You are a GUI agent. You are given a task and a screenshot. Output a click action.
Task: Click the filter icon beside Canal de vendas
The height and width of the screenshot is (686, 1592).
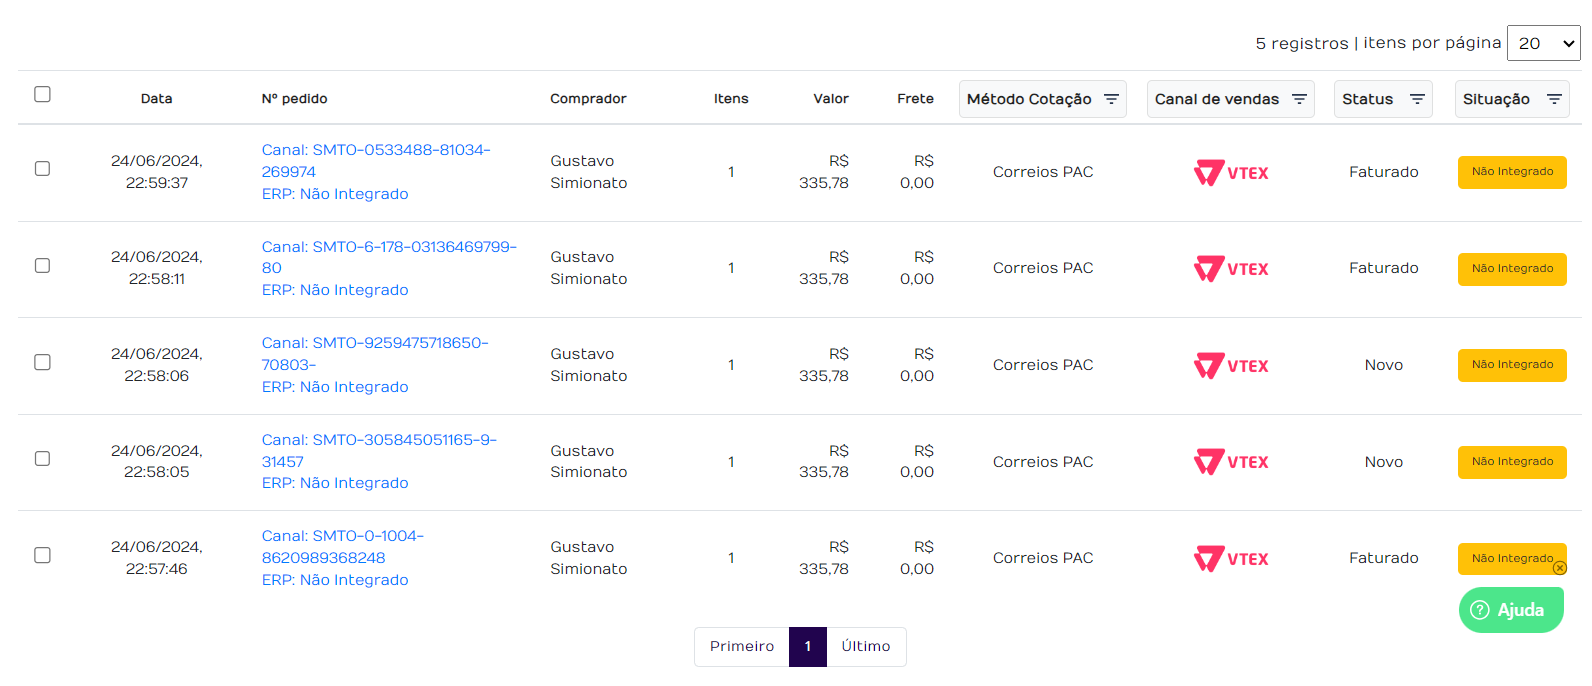click(x=1299, y=99)
